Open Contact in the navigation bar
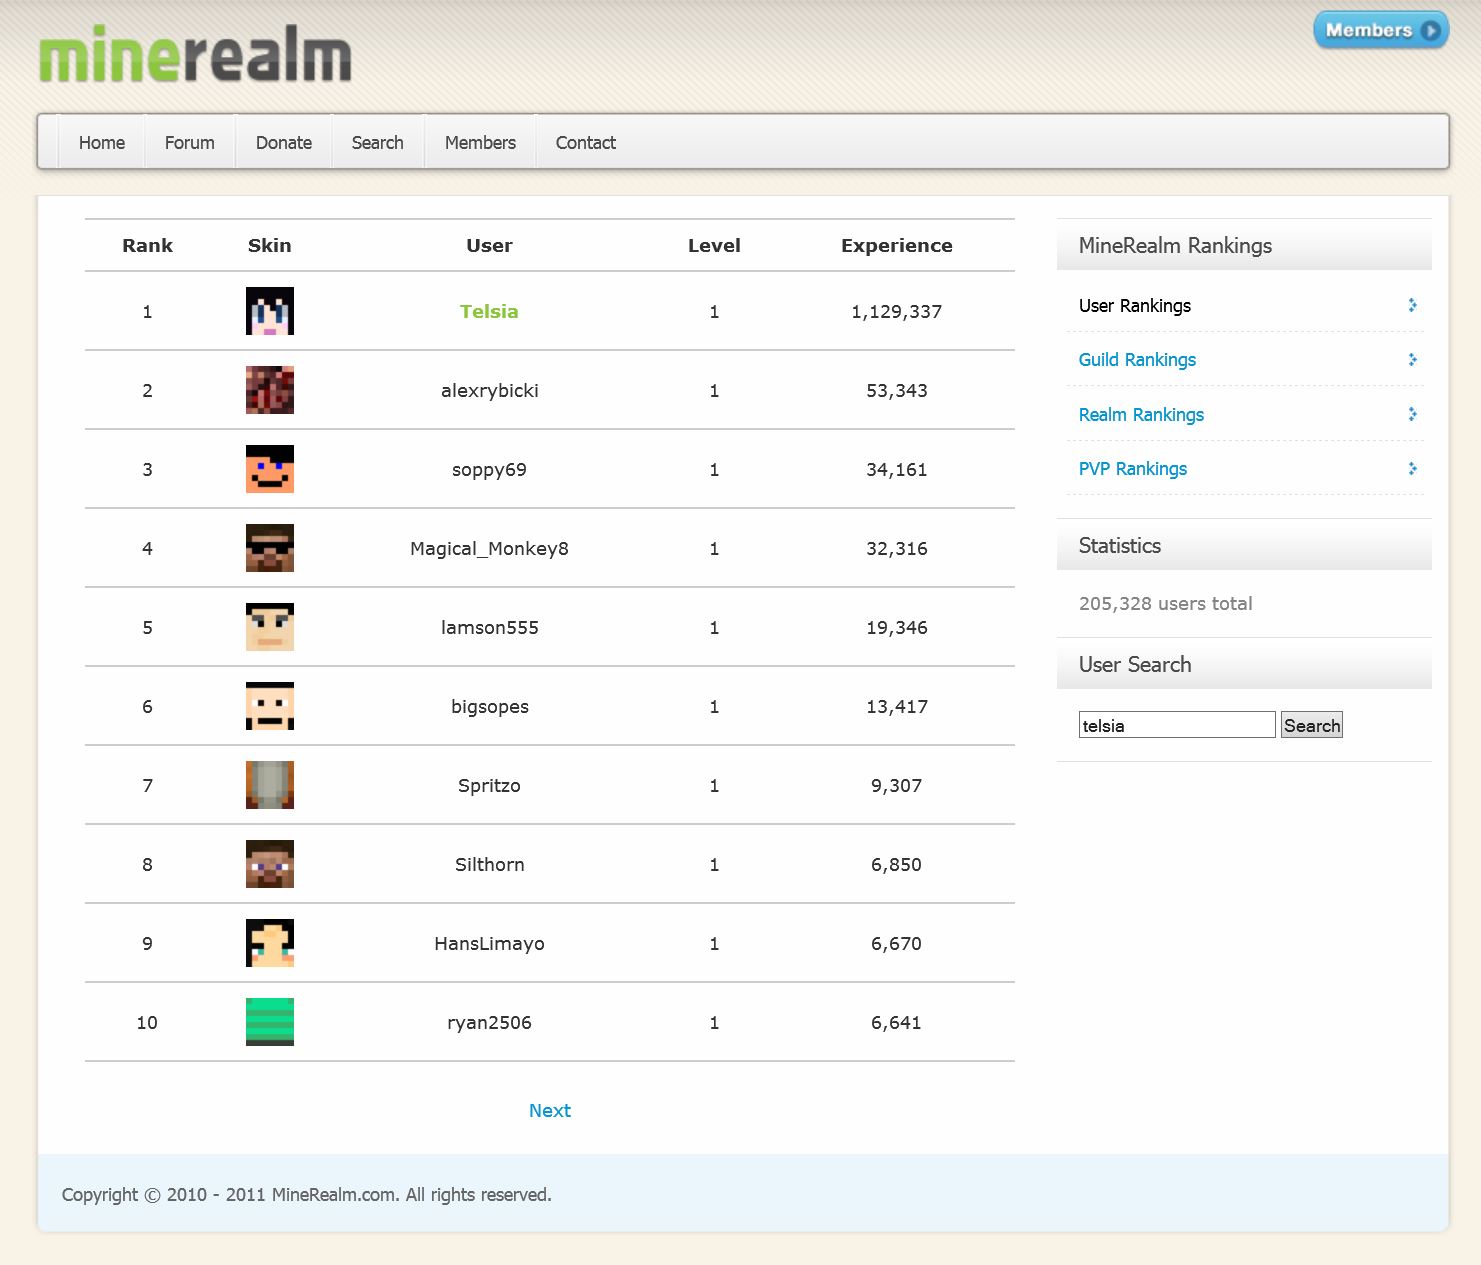The width and height of the screenshot is (1481, 1265). click(585, 143)
